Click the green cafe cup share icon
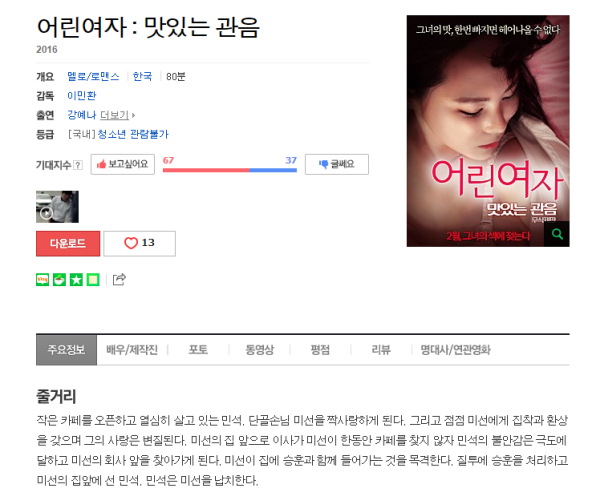Viewport: 600px width, 500px height. pos(59,280)
